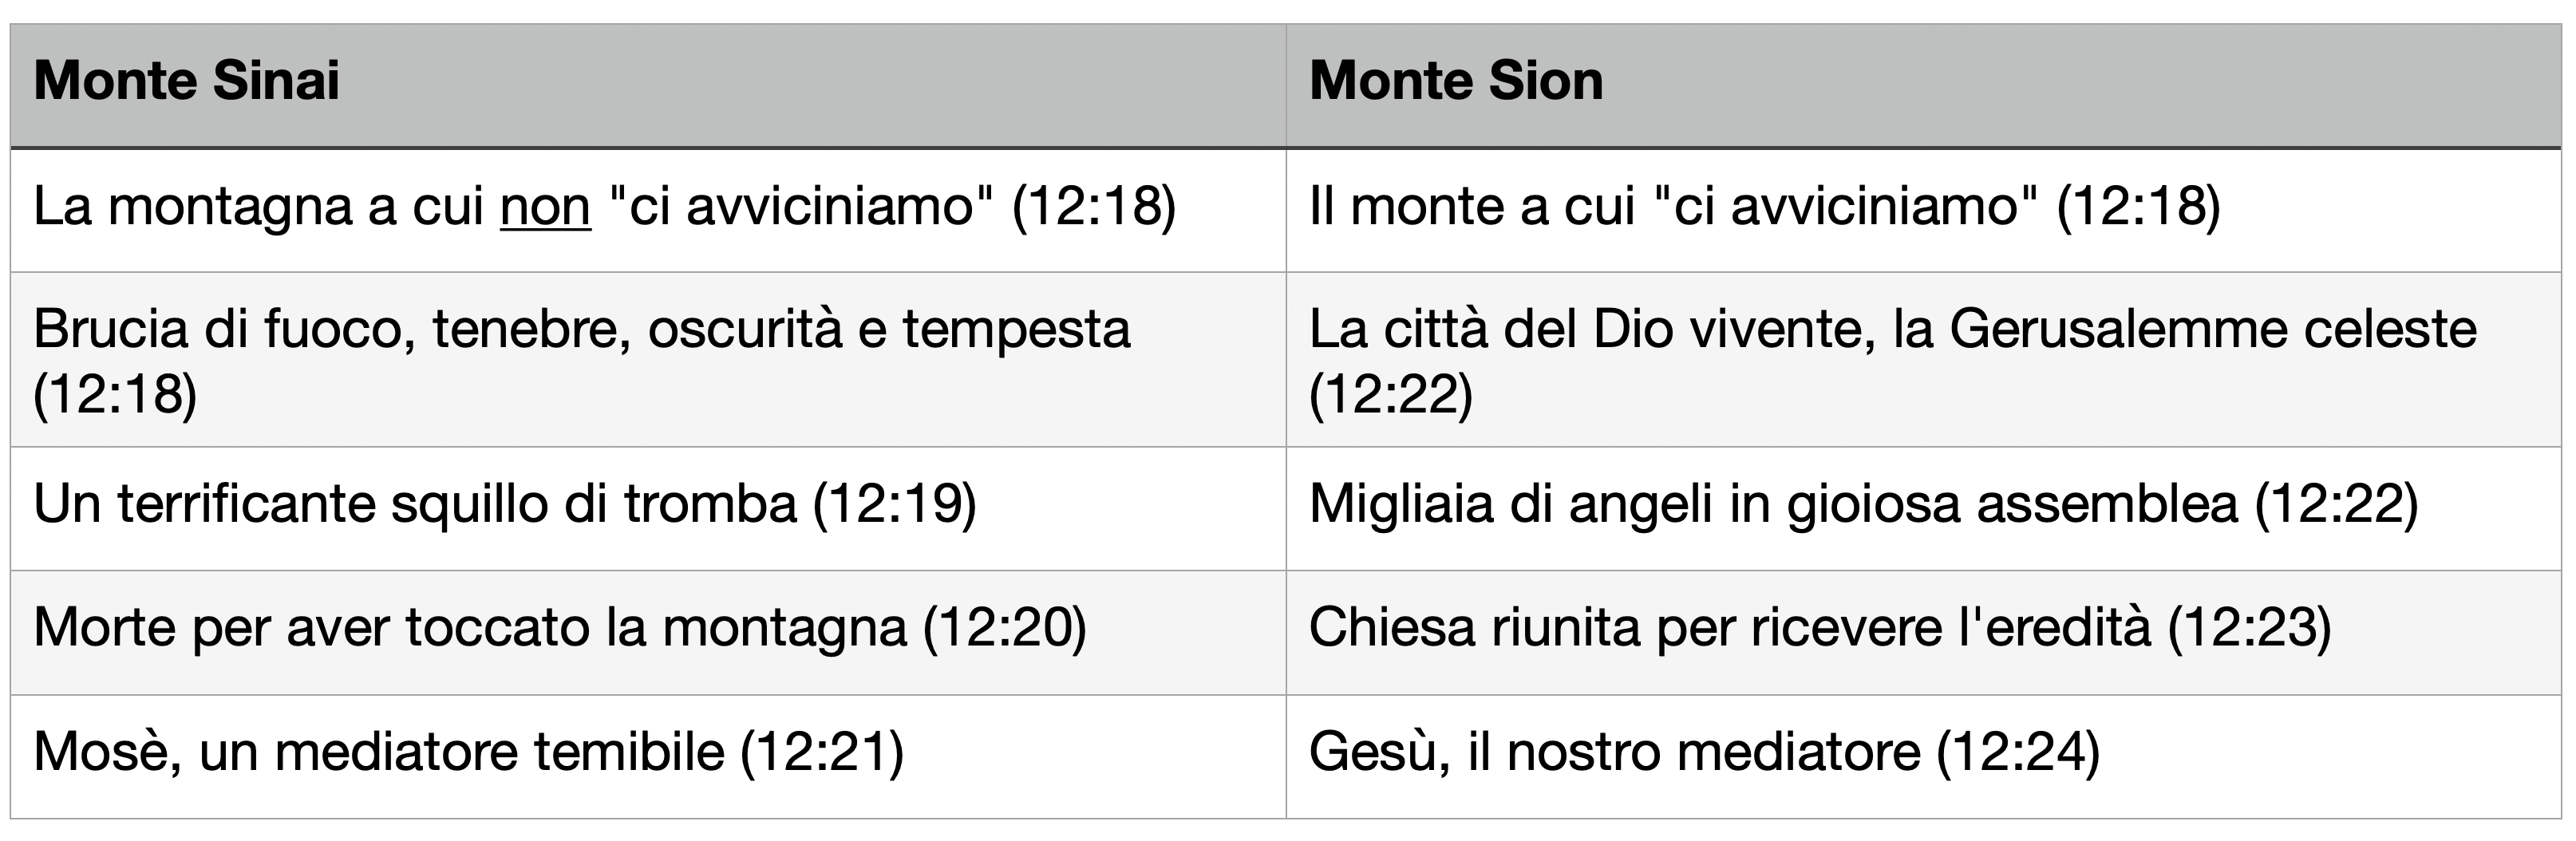Click the verse reference "(12:23)"
This screenshot has height=841, width=2576.
[2249, 628]
